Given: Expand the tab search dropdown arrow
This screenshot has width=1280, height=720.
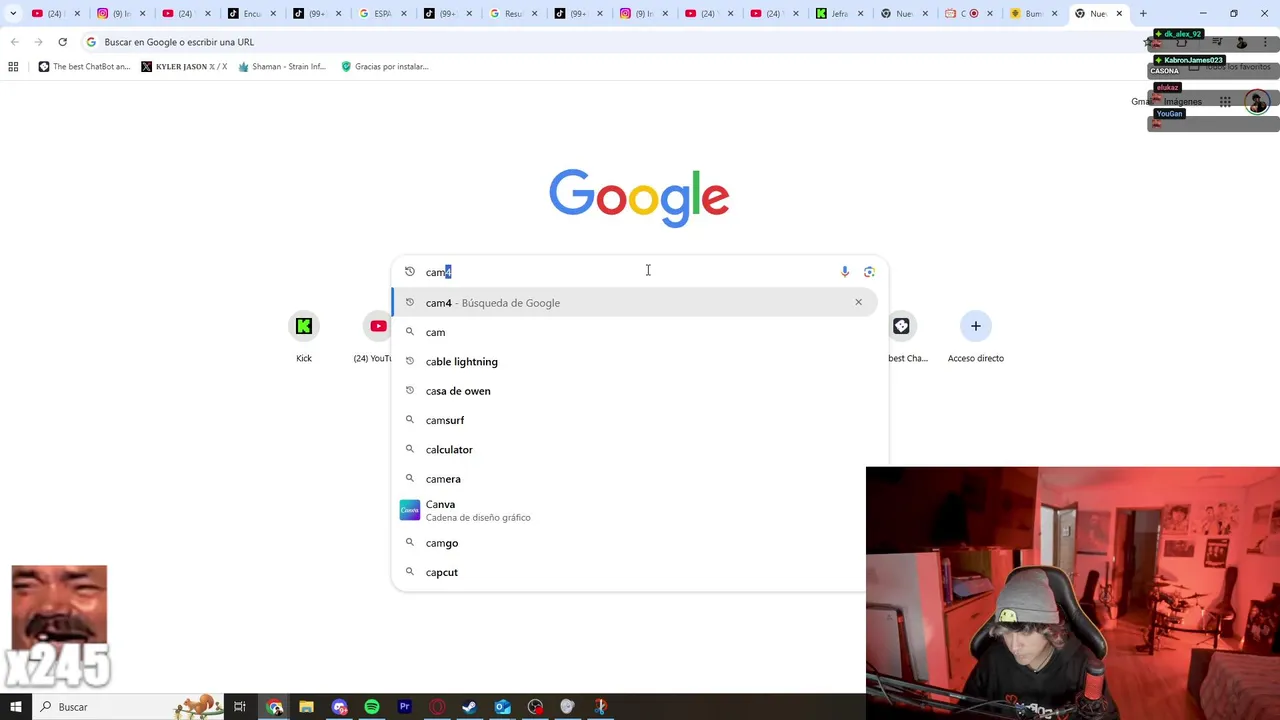Looking at the screenshot, I should tap(13, 14).
